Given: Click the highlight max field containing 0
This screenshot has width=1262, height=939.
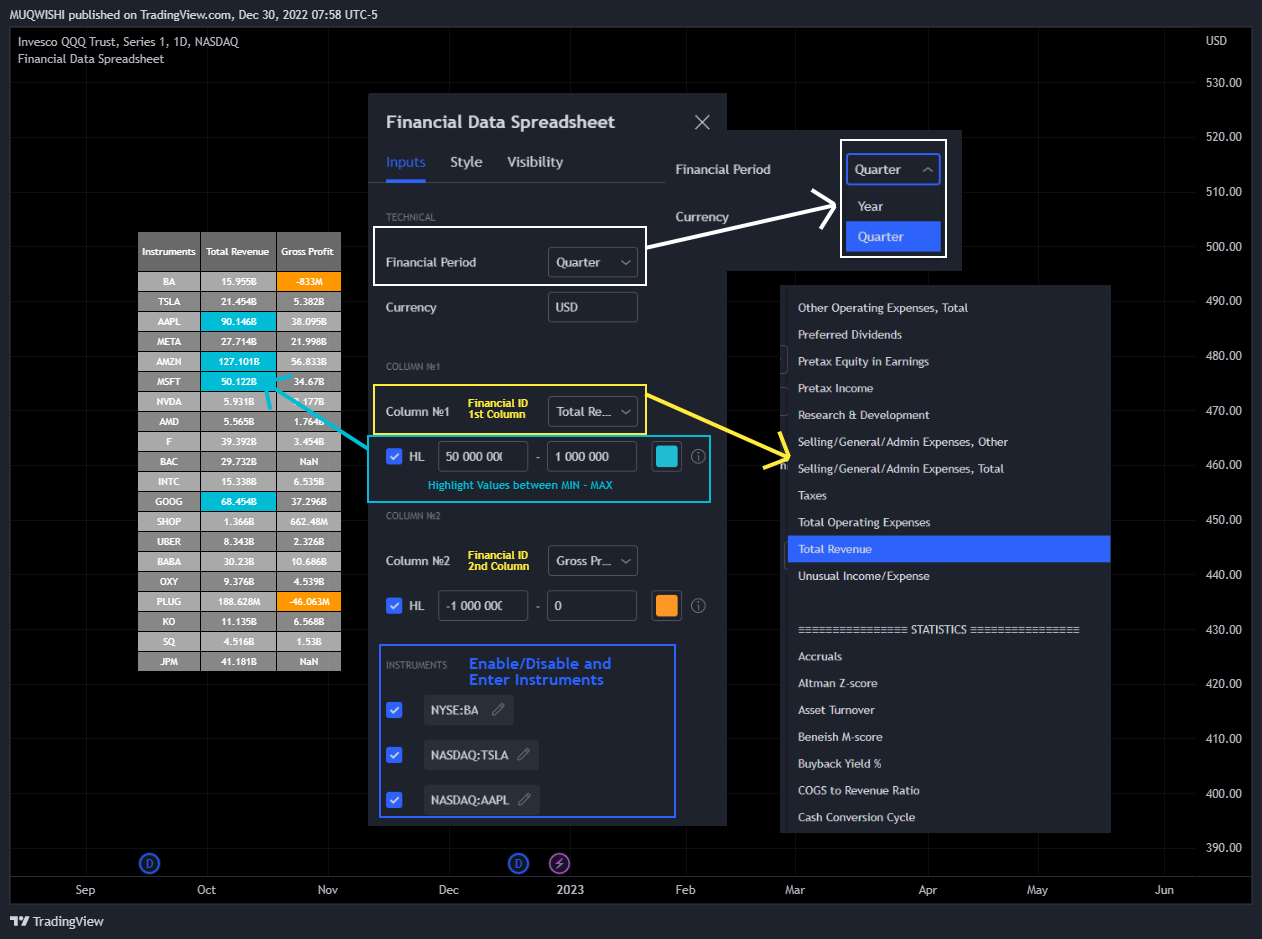Looking at the screenshot, I should pyautogui.click(x=592, y=605).
